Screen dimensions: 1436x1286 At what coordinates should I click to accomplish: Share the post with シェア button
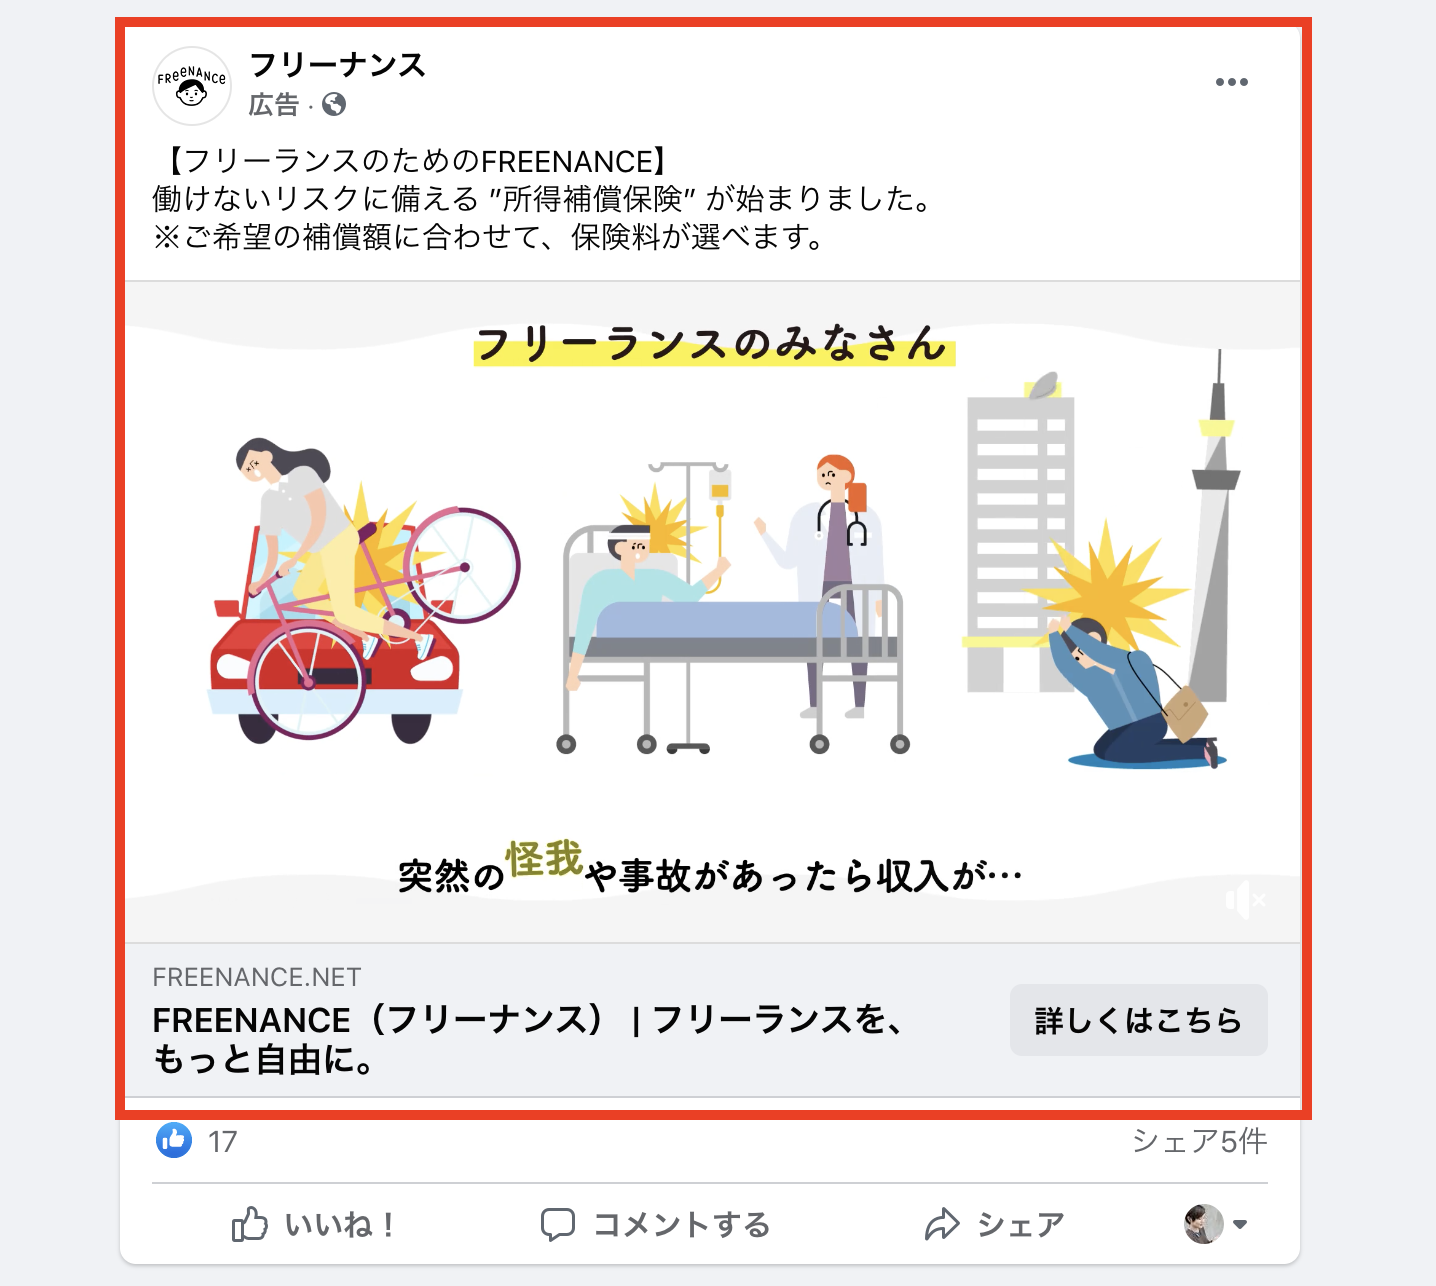click(994, 1224)
